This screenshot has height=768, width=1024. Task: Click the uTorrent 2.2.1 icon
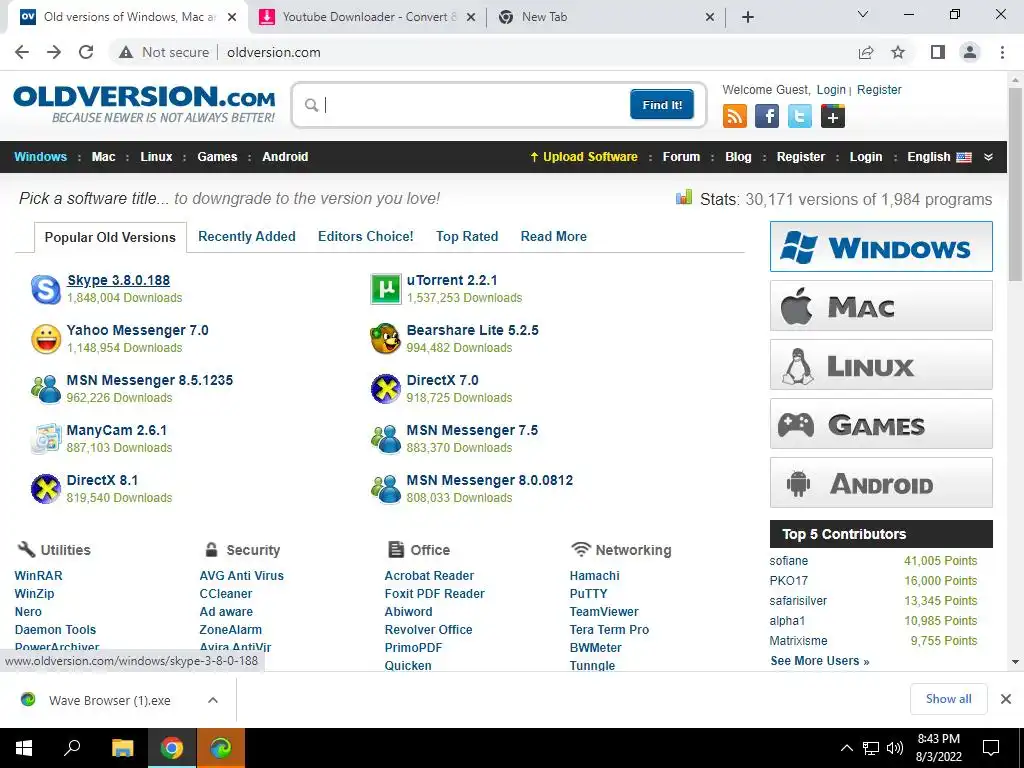(x=386, y=289)
